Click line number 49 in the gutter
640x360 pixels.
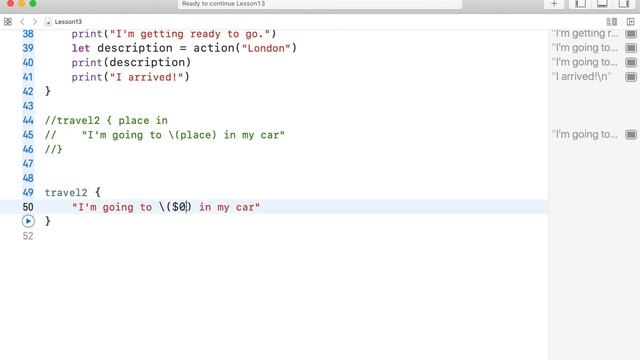click(x=28, y=193)
